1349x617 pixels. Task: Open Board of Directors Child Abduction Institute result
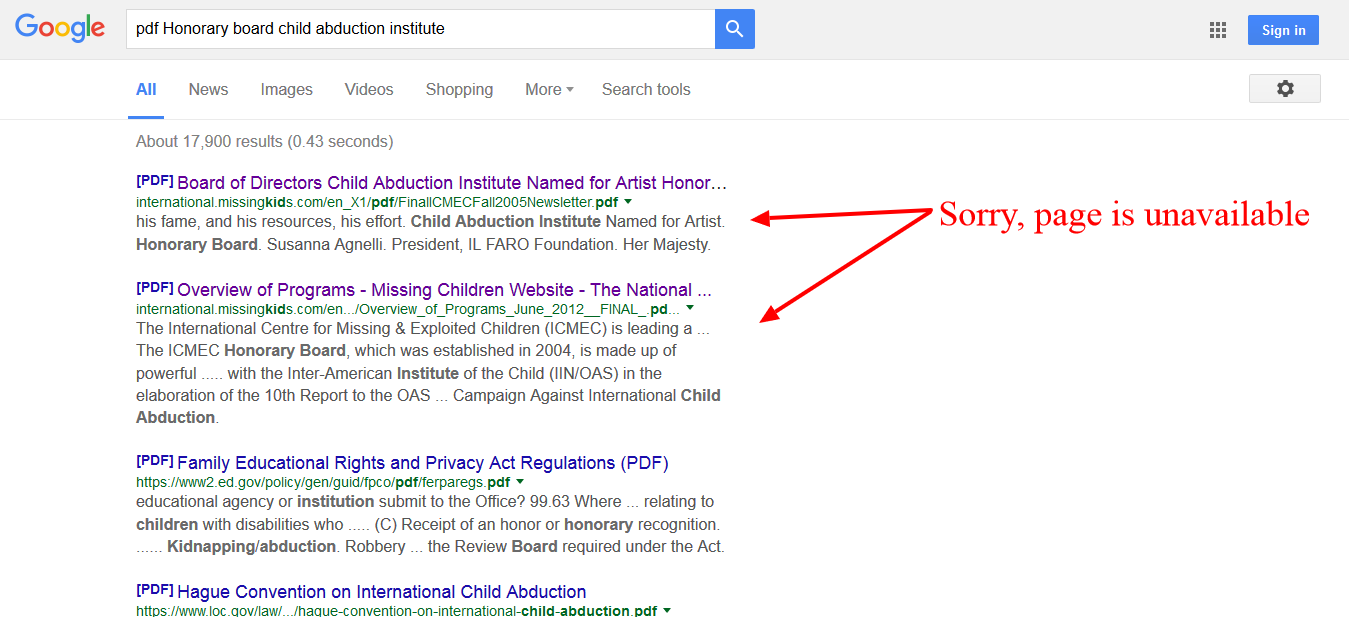pyautogui.click(x=452, y=183)
